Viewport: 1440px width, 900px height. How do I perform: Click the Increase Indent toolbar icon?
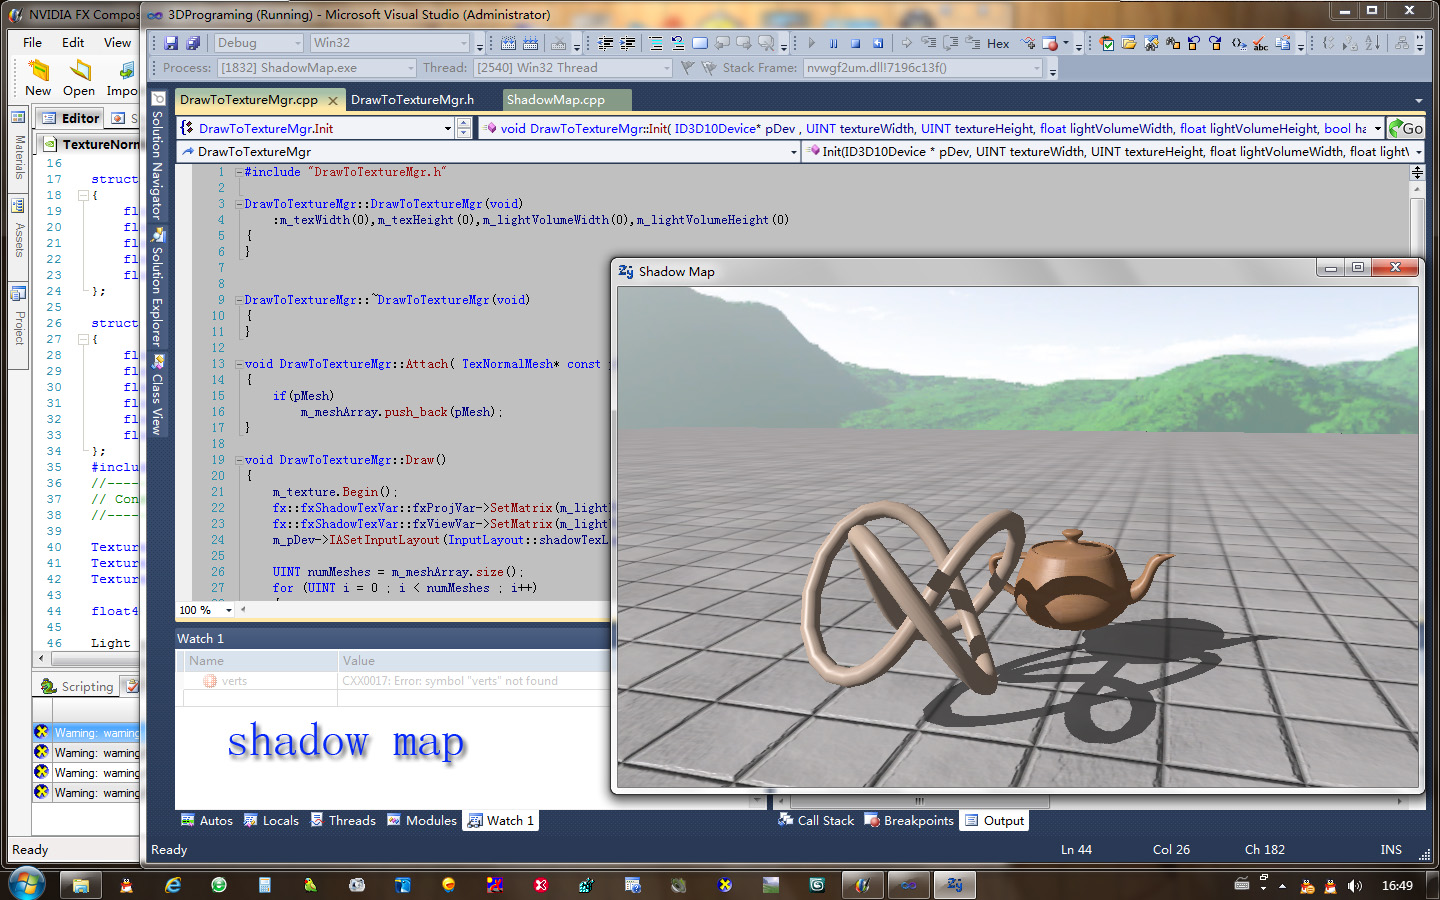coord(627,43)
